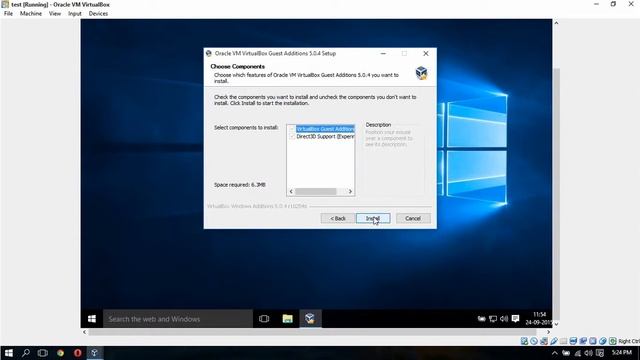Viewport: 640px width, 360px height.
Task: Click host volume tray icon
Action: [588, 353]
